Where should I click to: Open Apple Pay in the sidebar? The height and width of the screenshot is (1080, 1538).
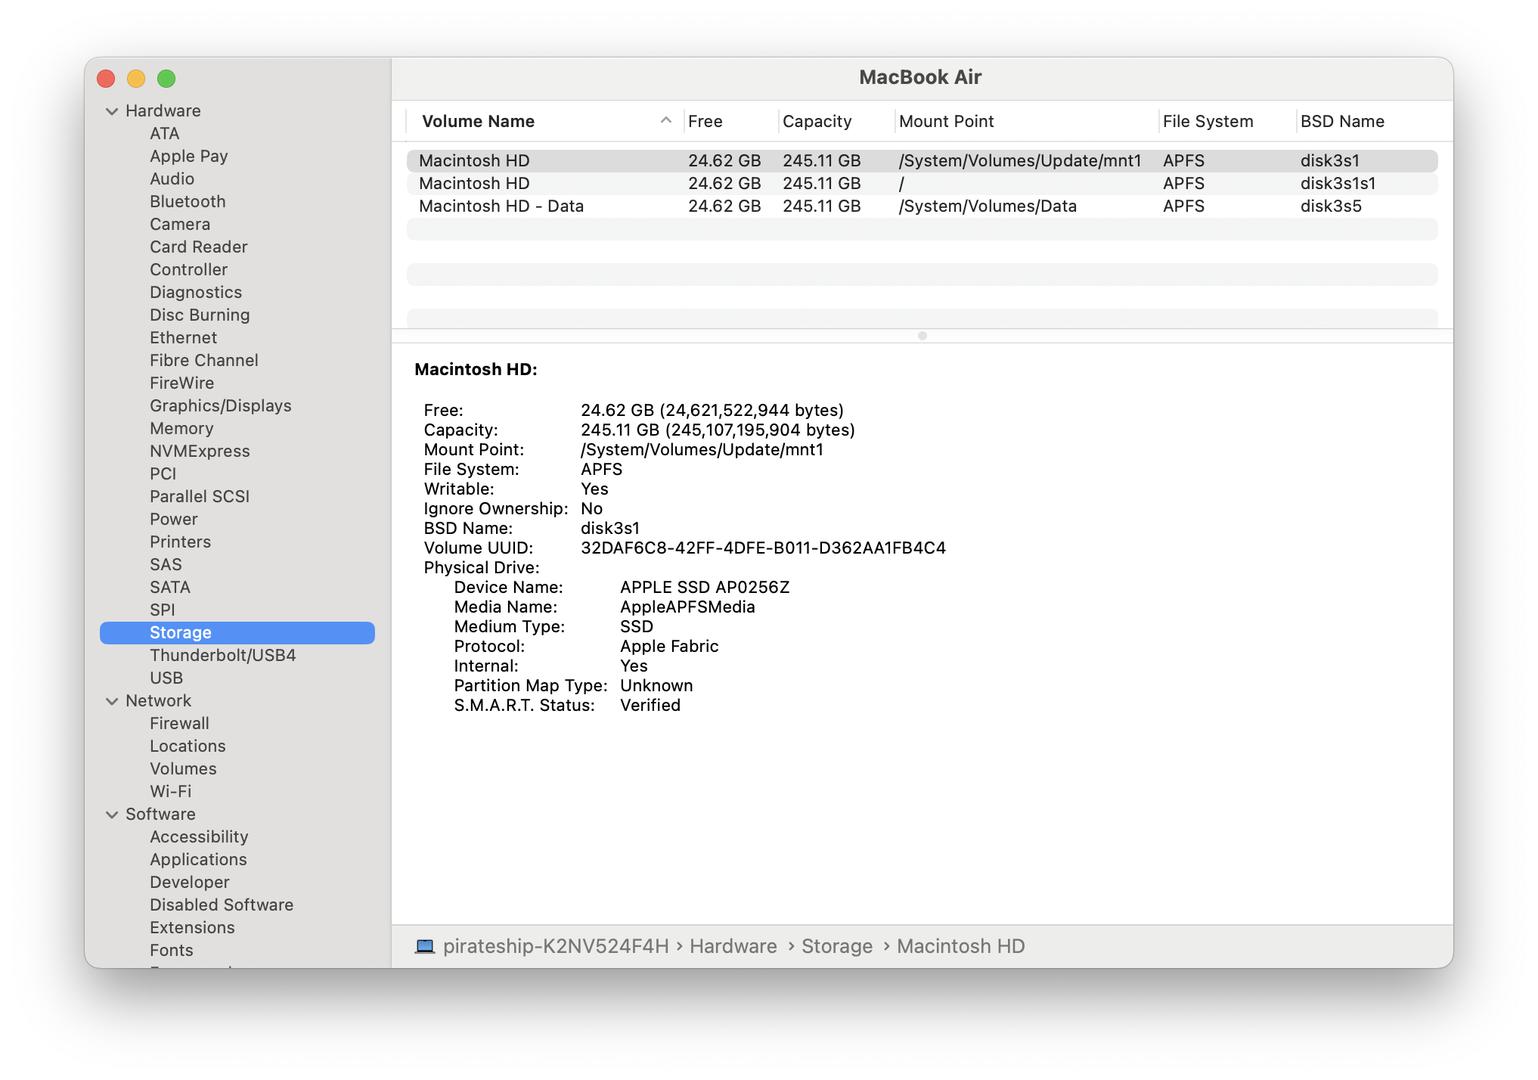[x=189, y=156]
